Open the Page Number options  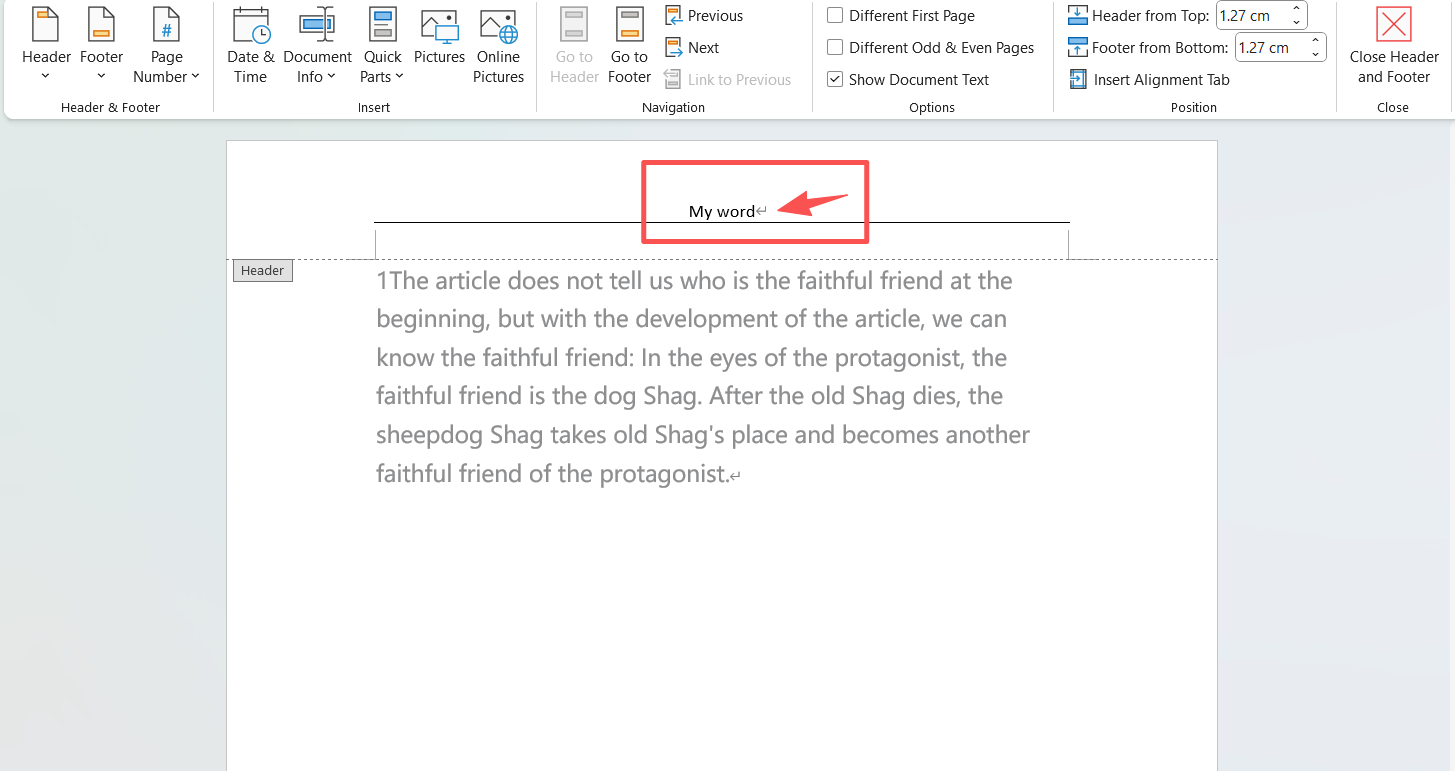click(166, 45)
